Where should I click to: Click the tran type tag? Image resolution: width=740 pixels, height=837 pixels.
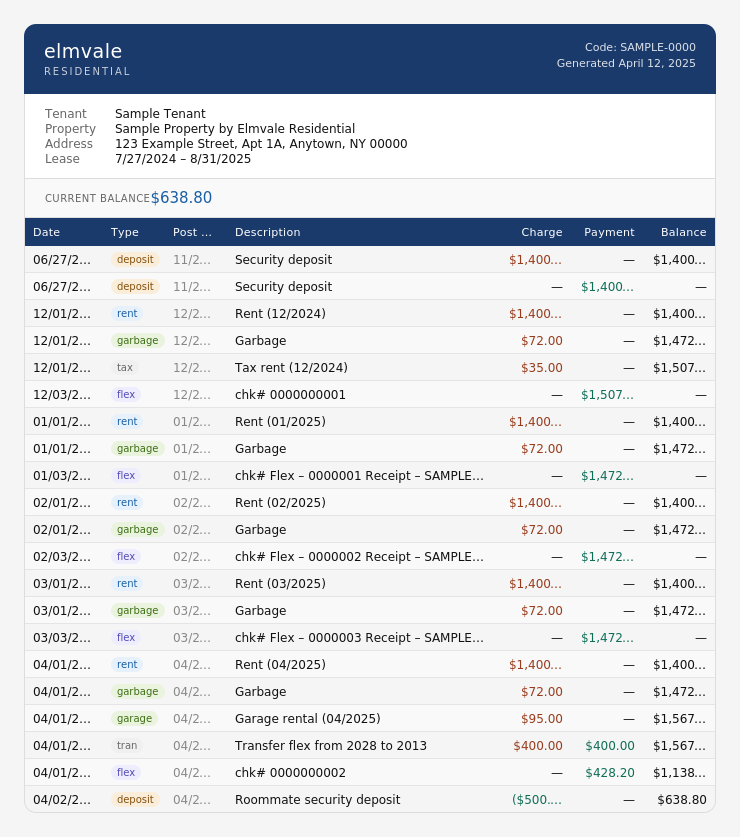click(x=127, y=745)
